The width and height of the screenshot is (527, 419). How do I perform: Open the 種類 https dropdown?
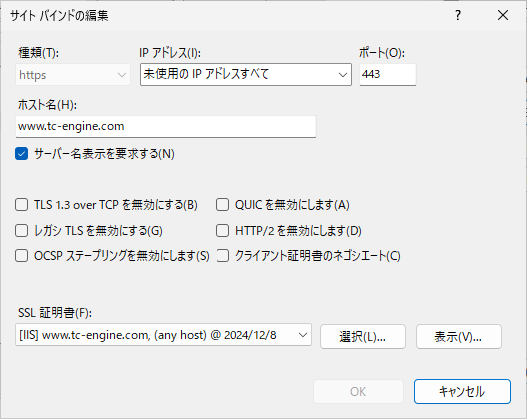73,75
